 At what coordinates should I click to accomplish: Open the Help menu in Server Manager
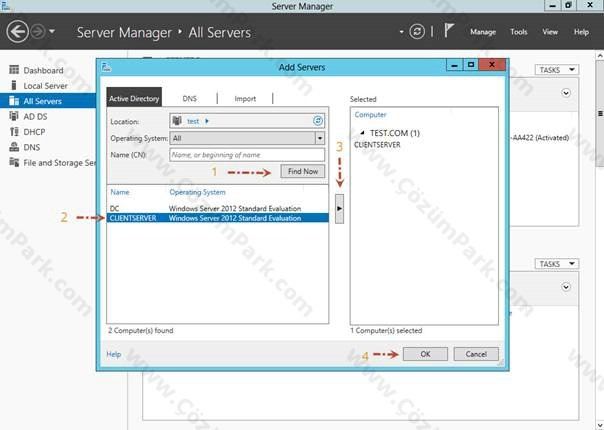581,32
